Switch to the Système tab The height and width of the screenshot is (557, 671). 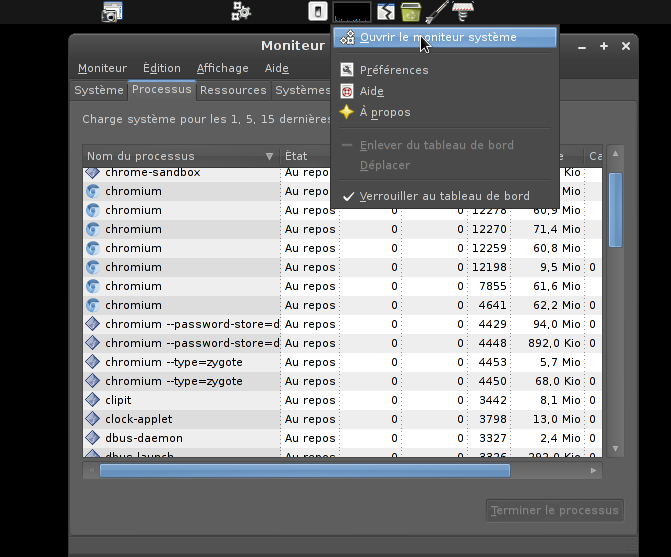99,90
